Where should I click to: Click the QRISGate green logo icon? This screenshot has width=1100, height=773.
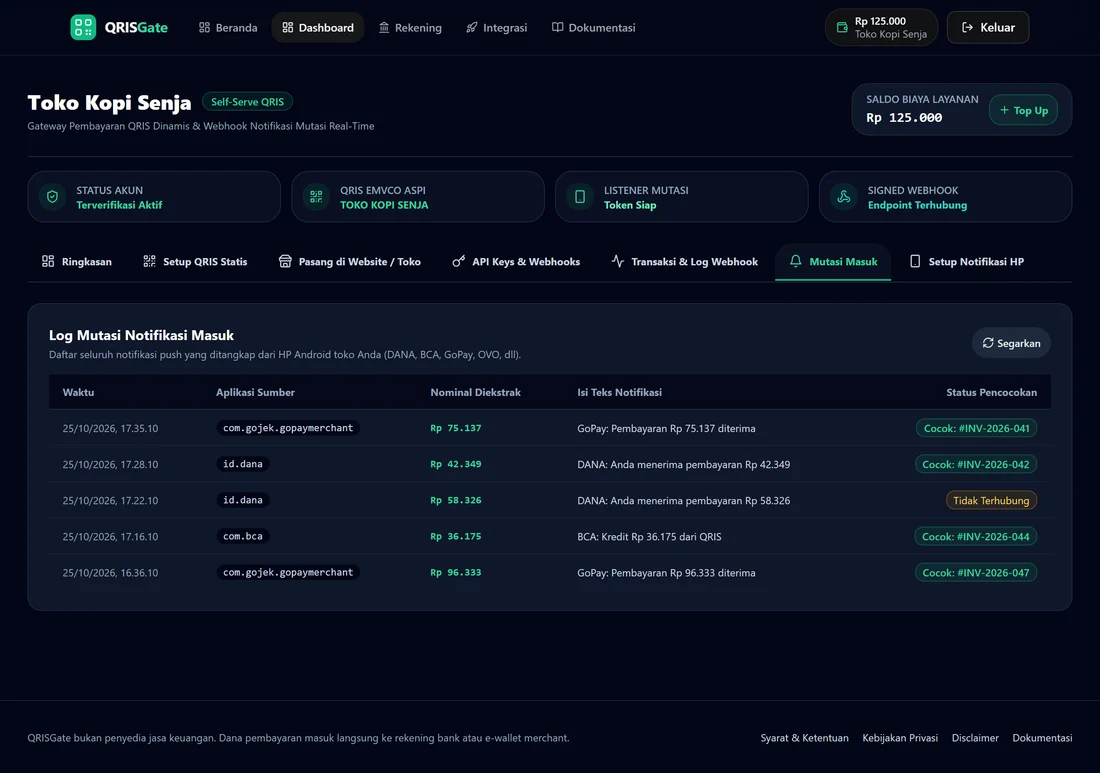(83, 27)
